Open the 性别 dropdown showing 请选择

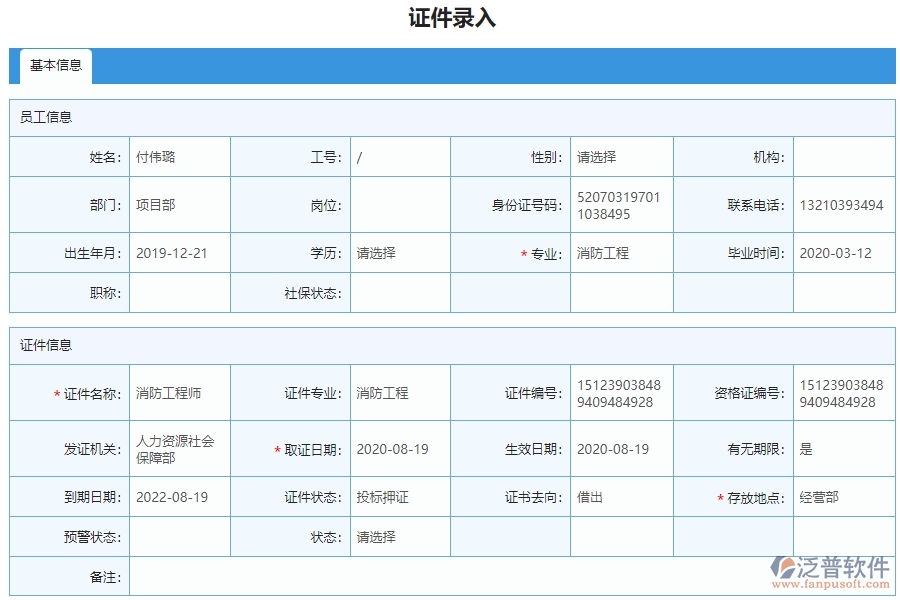click(620, 156)
